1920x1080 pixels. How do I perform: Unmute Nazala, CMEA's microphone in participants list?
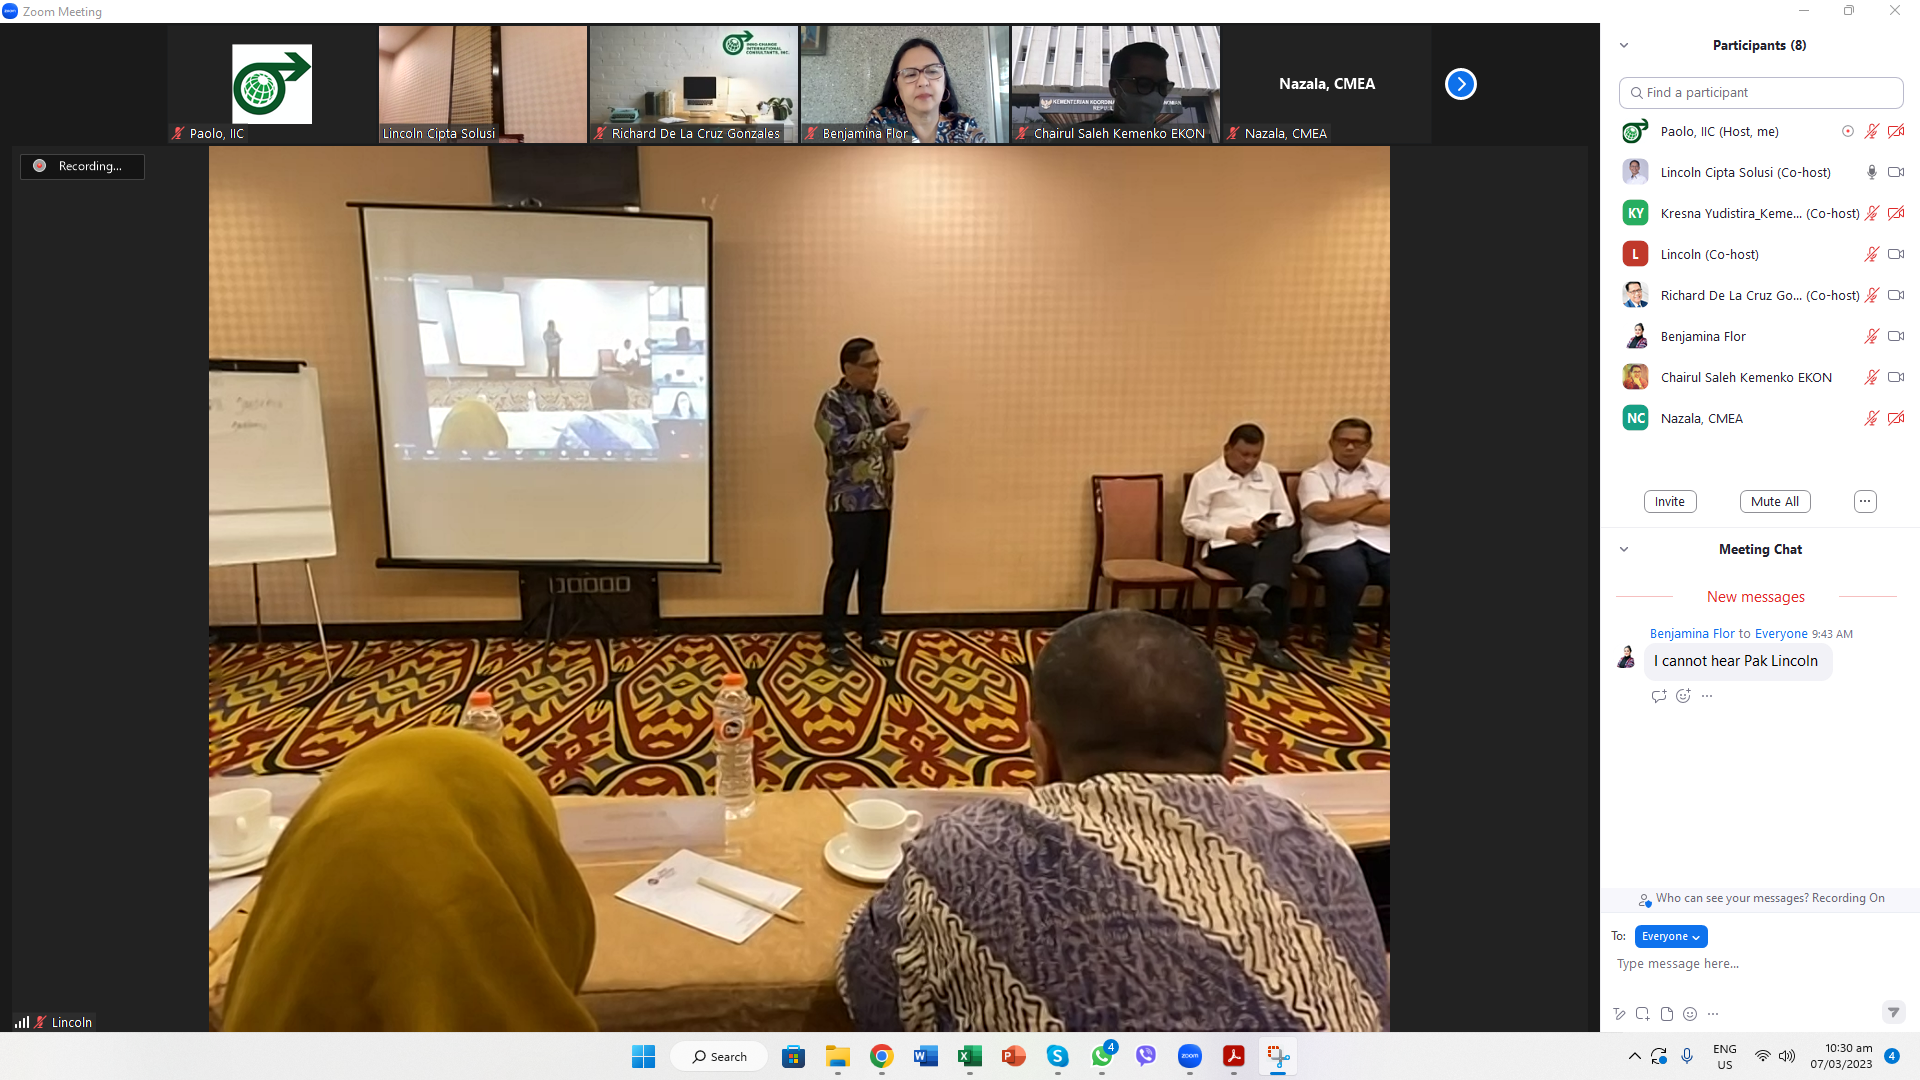(x=1871, y=418)
